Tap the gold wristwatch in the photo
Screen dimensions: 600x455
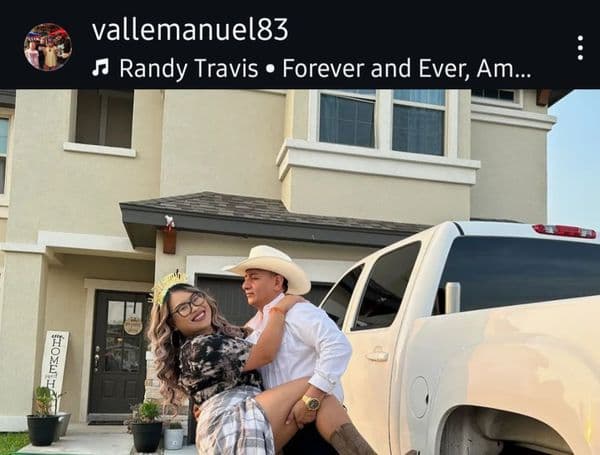click(x=312, y=402)
